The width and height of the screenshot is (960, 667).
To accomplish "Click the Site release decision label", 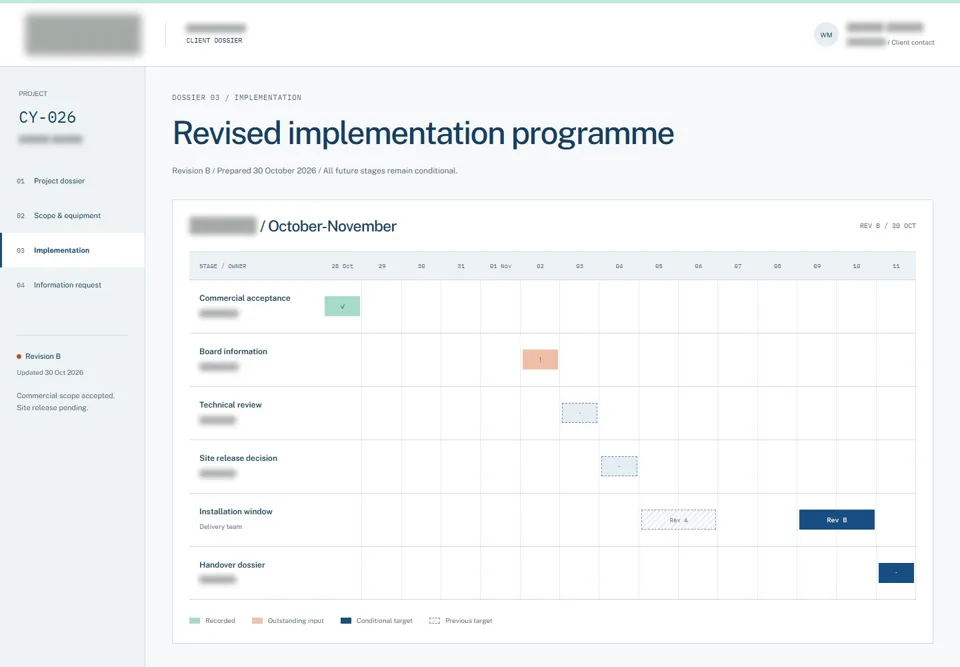I will (x=238, y=458).
